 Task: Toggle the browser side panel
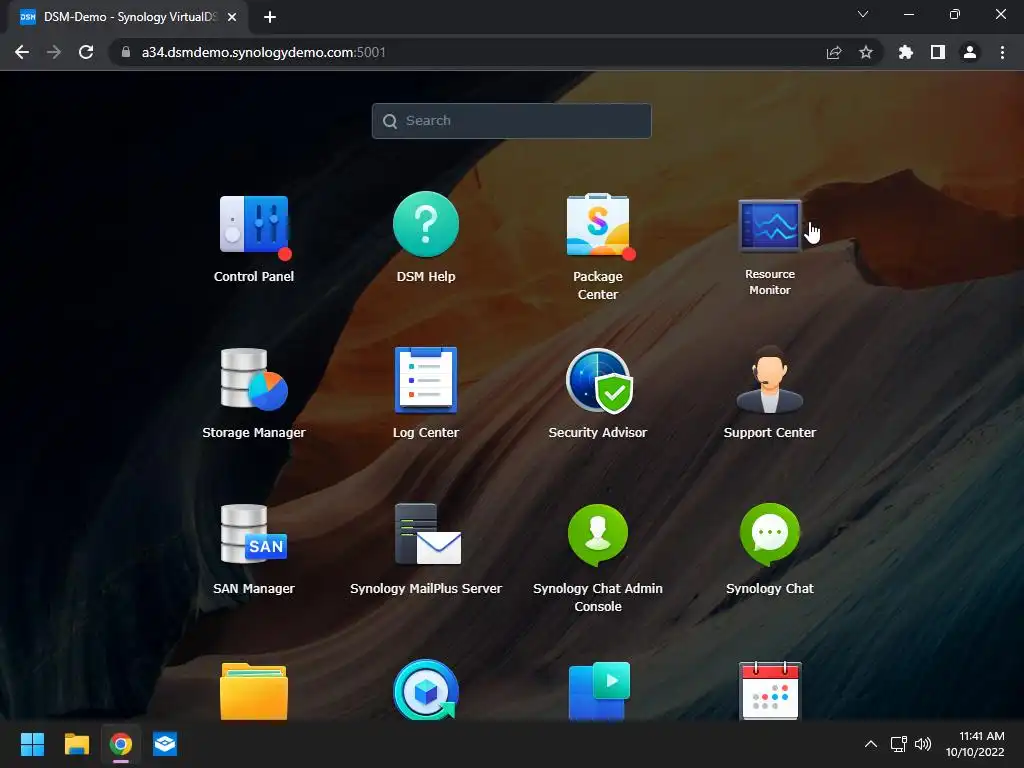coord(938,52)
